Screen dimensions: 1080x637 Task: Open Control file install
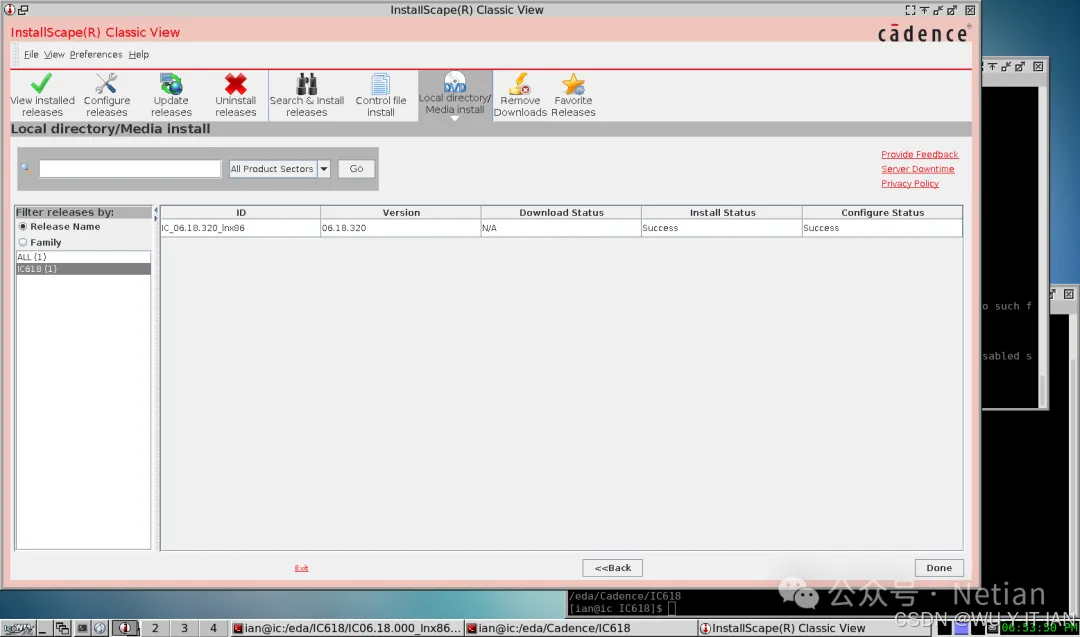point(380,95)
